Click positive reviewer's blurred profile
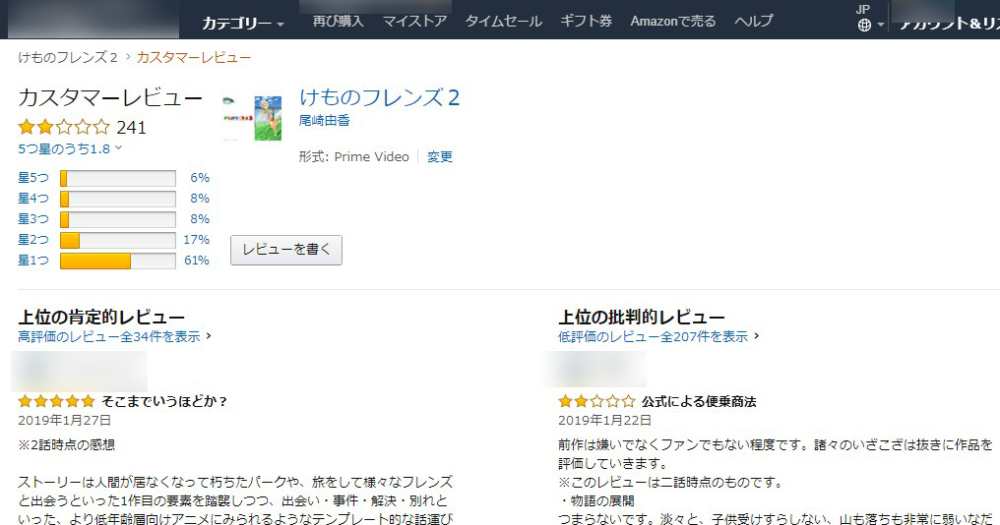1000x525 pixels. [79, 371]
